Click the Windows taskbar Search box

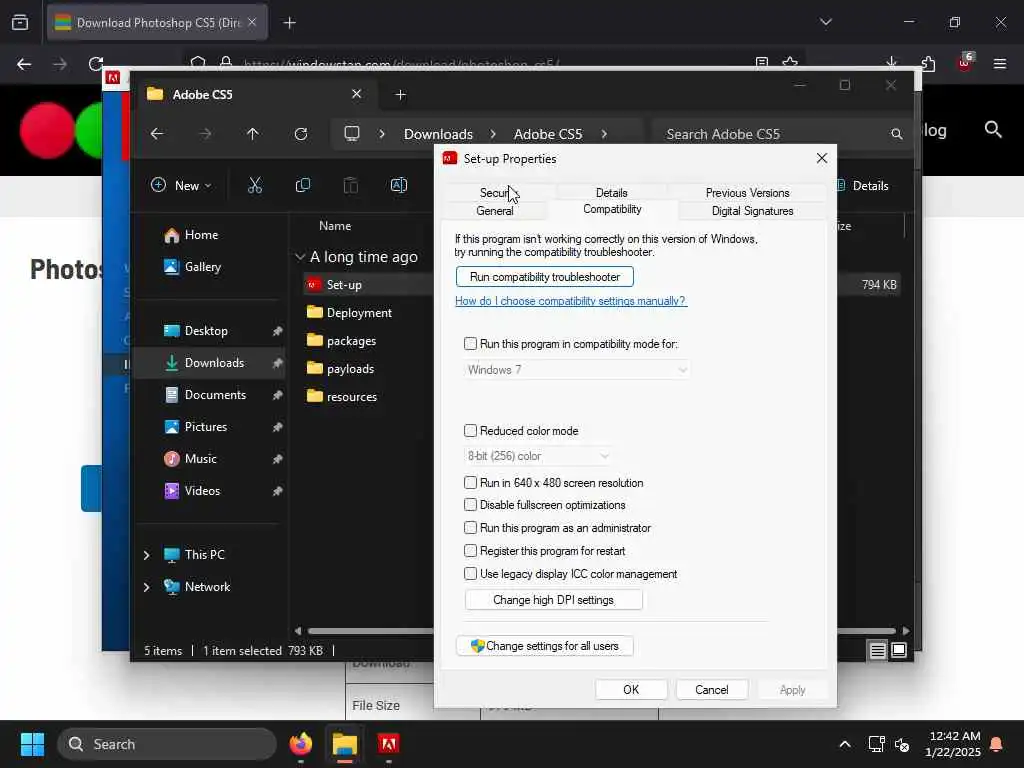(x=167, y=744)
